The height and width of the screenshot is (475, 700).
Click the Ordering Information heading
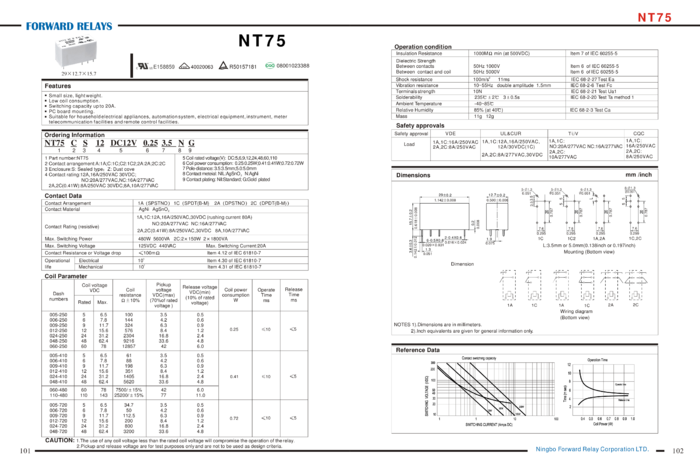pos(75,135)
